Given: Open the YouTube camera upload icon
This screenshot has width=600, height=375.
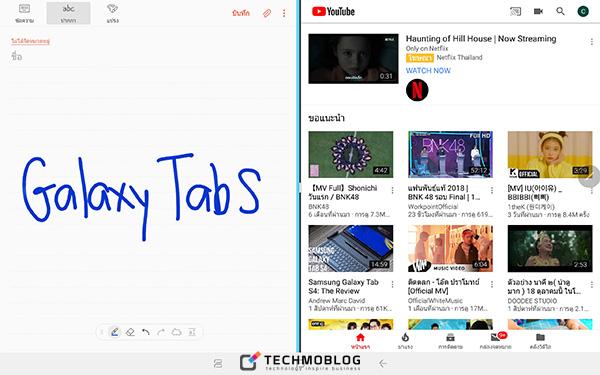Looking at the screenshot, I should [538, 11].
